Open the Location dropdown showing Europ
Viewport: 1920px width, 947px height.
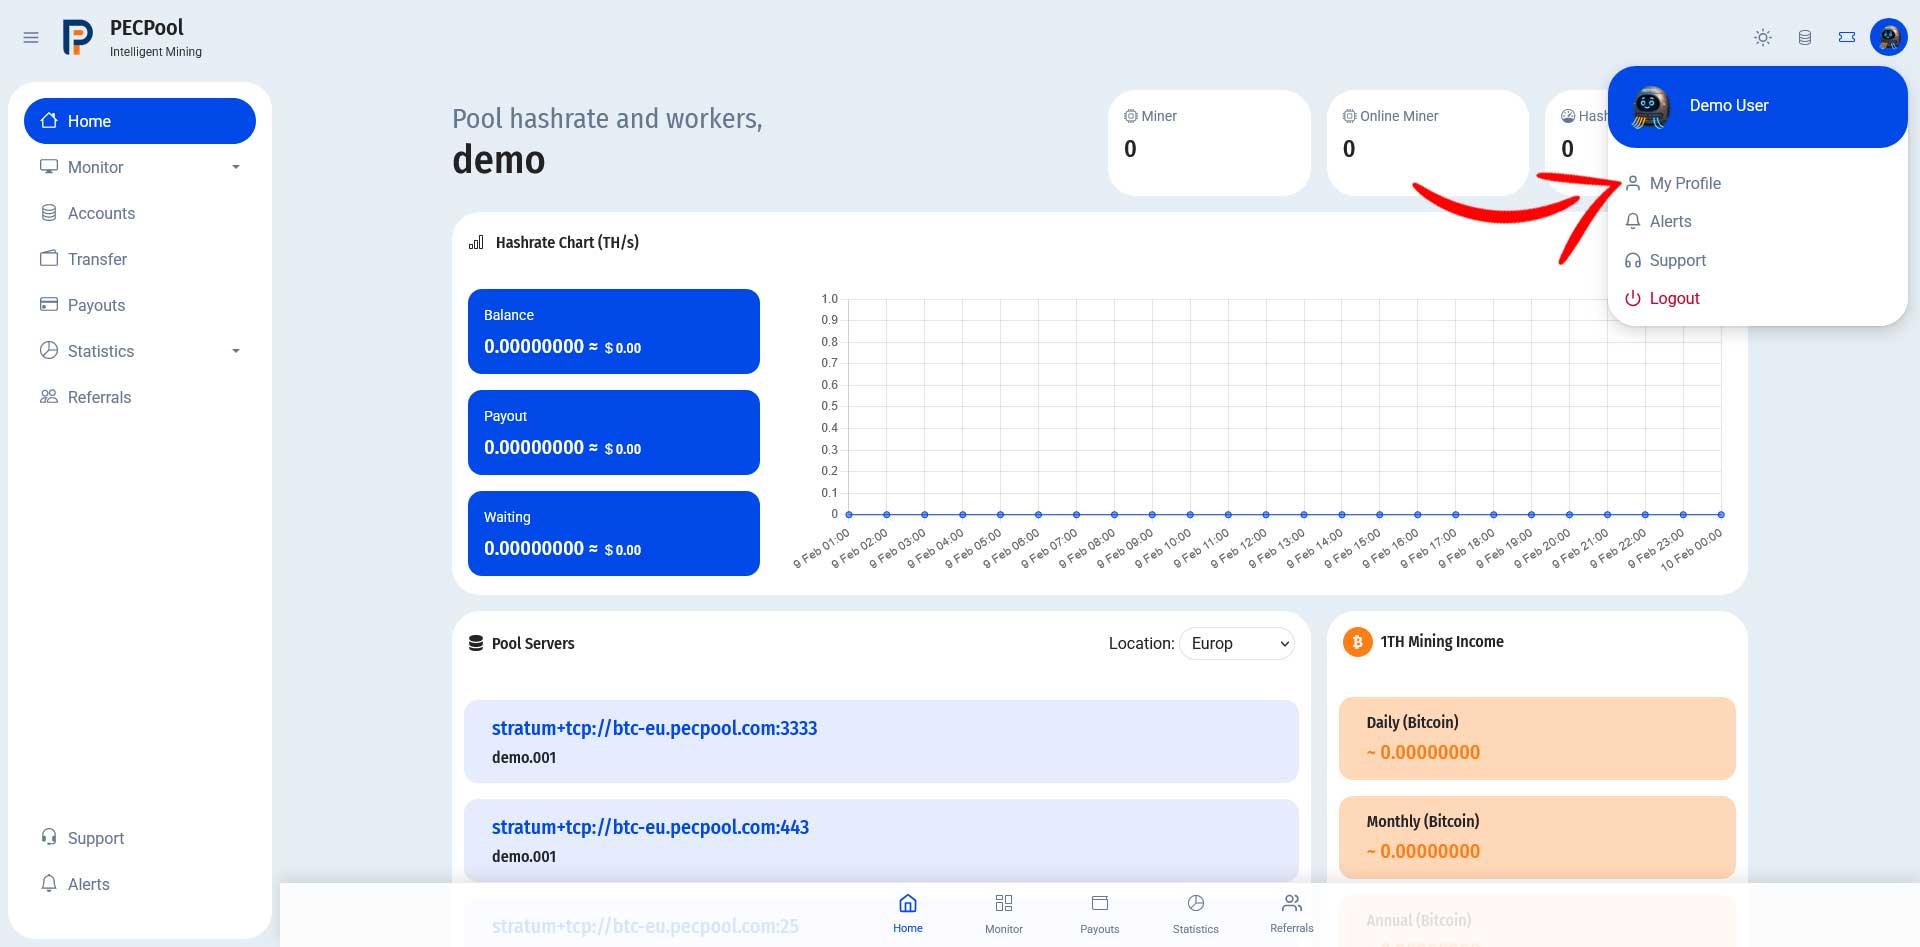[x=1237, y=643]
